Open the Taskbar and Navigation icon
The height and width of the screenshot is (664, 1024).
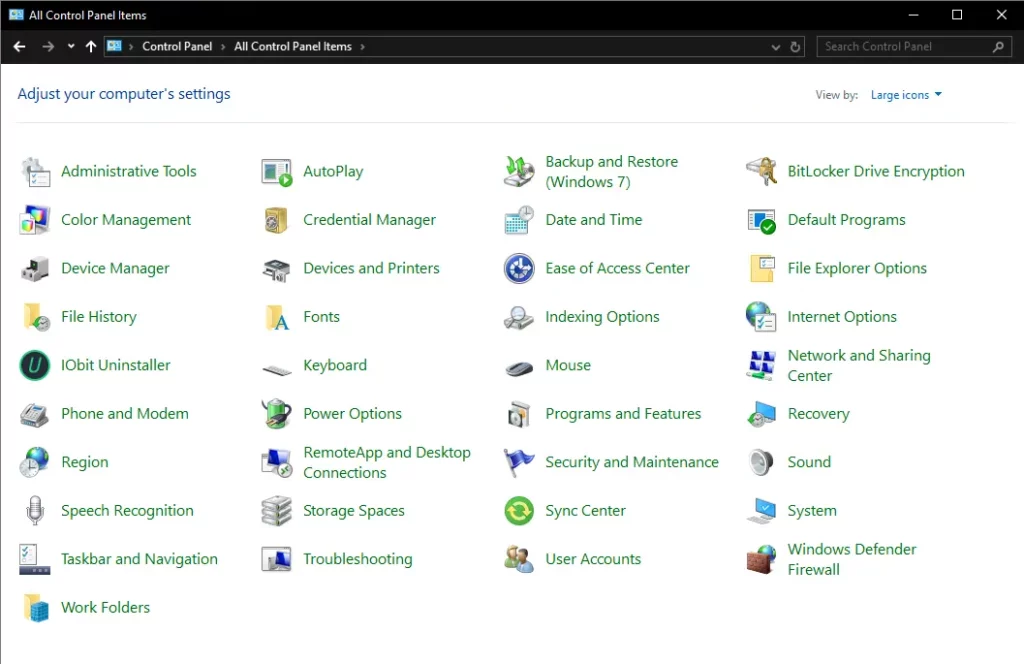[35, 559]
